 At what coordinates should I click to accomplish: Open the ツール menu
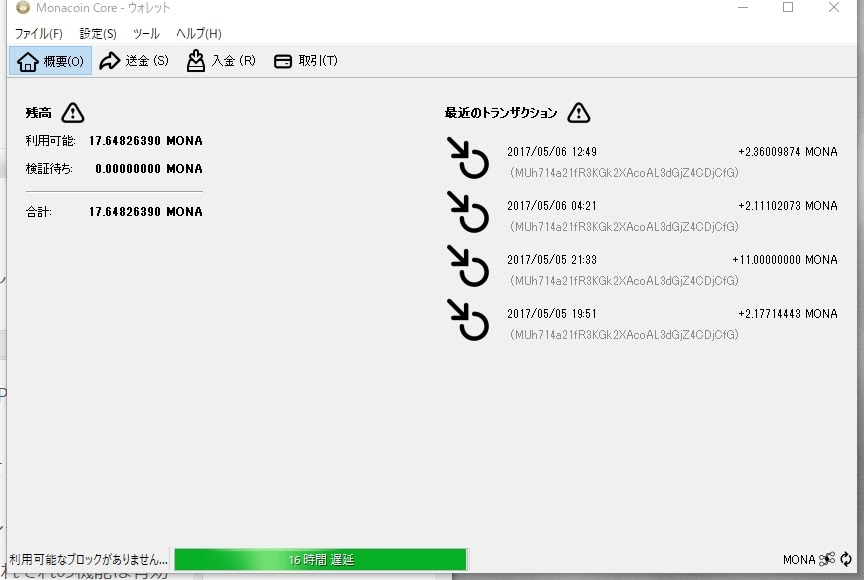[146, 34]
